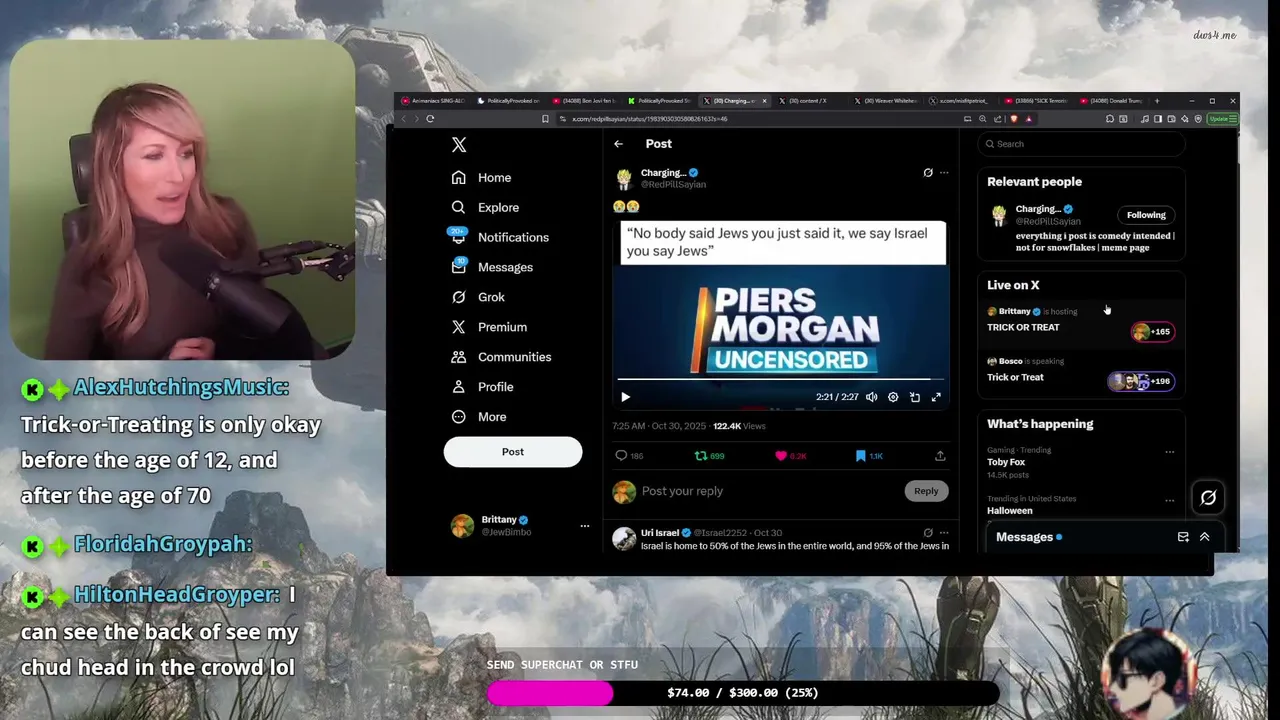Open Home in X sidebar
The image size is (1280, 720).
[481, 177]
